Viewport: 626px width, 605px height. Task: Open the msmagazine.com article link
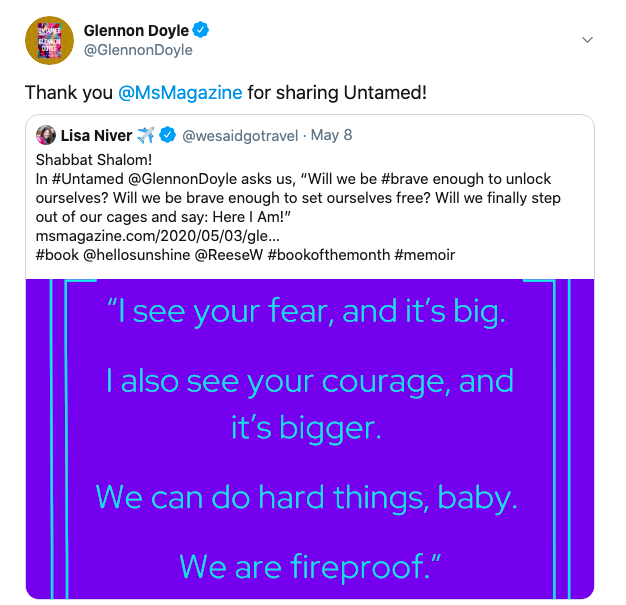[158, 236]
